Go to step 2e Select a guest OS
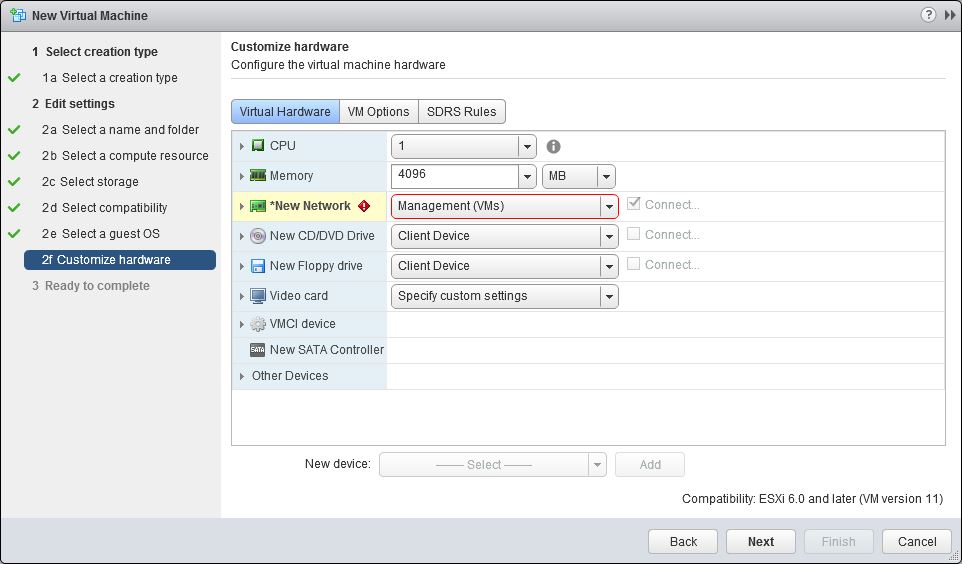962x564 pixels. pyautogui.click(x=101, y=234)
